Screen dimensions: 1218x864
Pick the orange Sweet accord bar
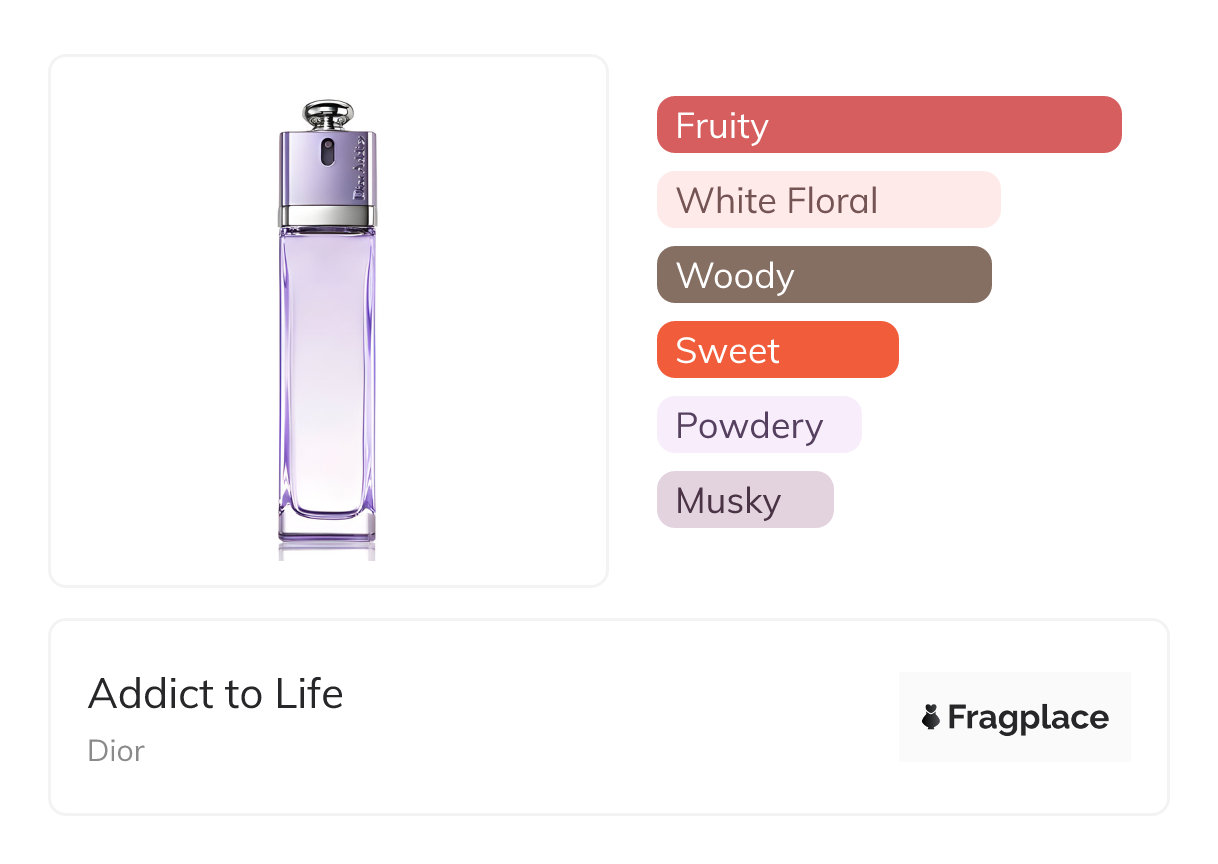coord(777,350)
